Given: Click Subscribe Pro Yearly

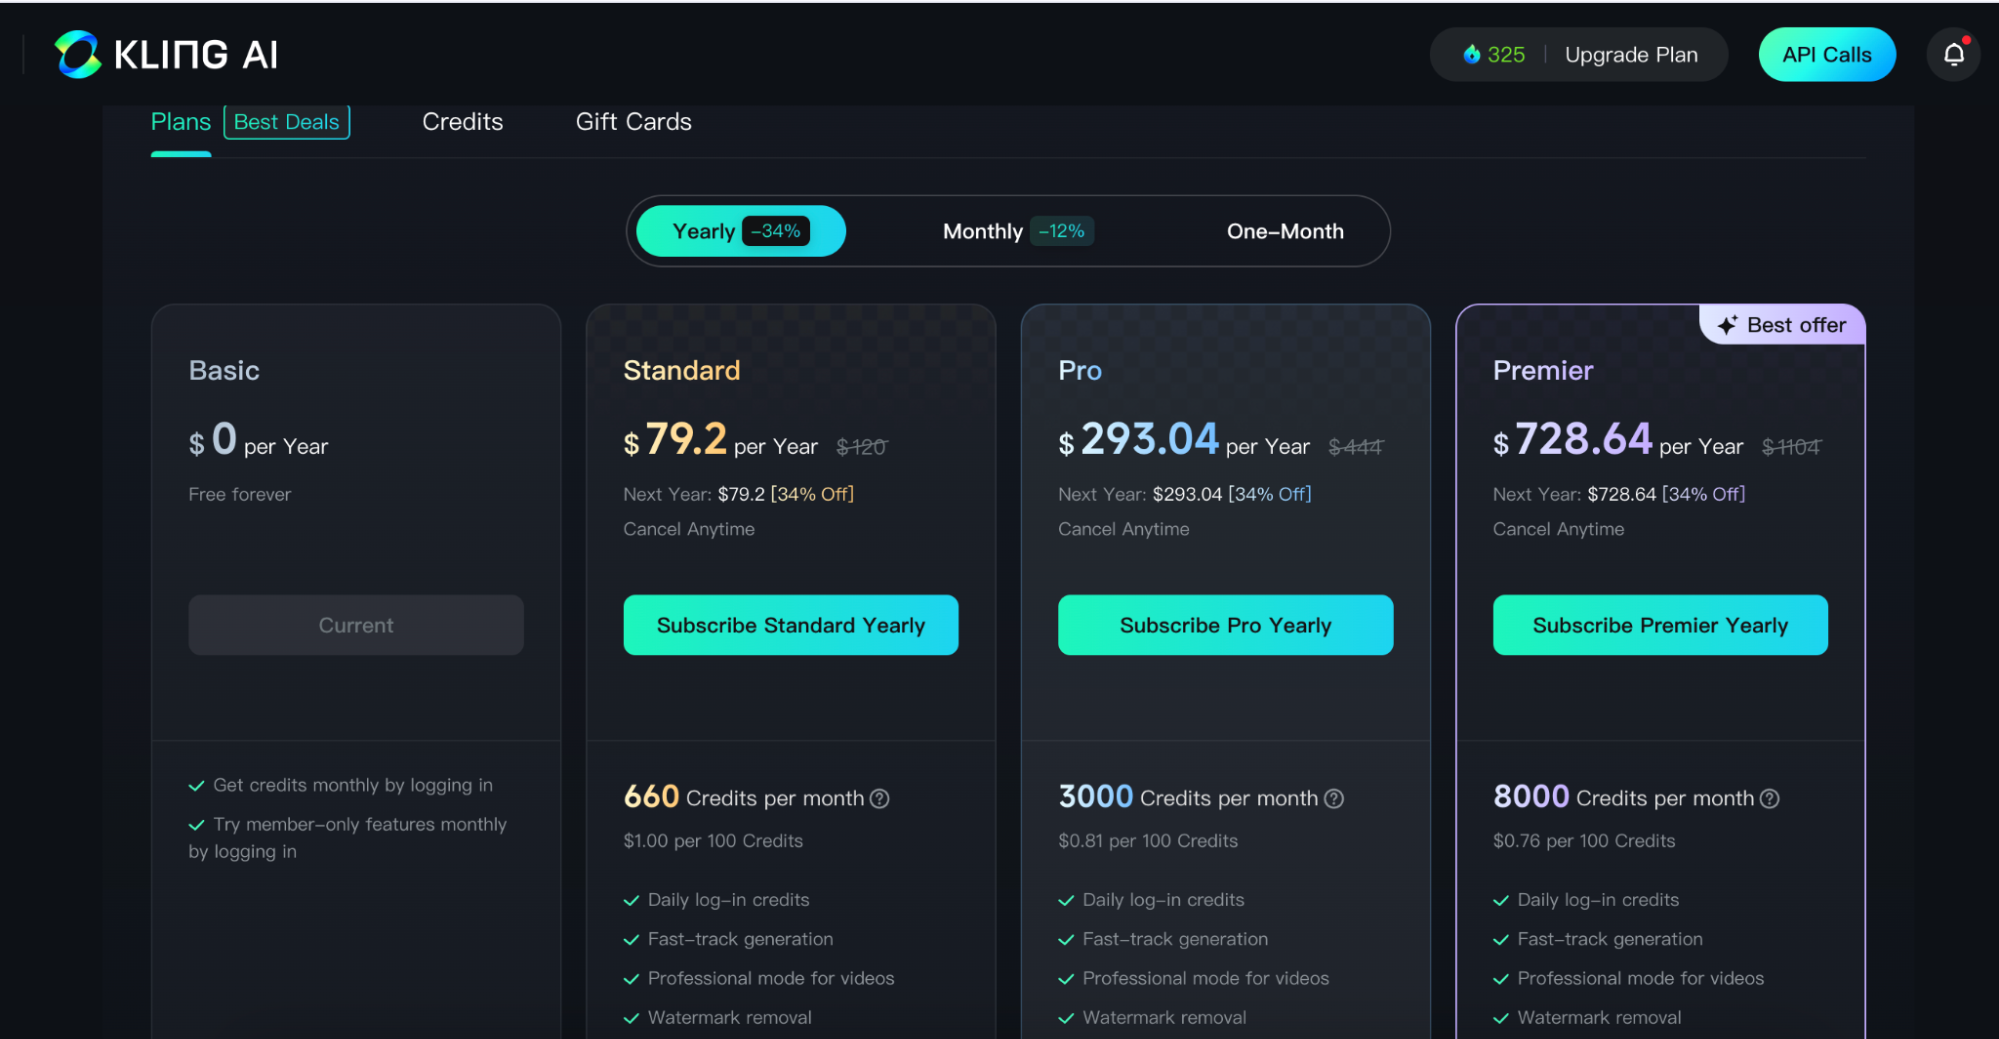Looking at the screenshot, I should (1226, 625).
